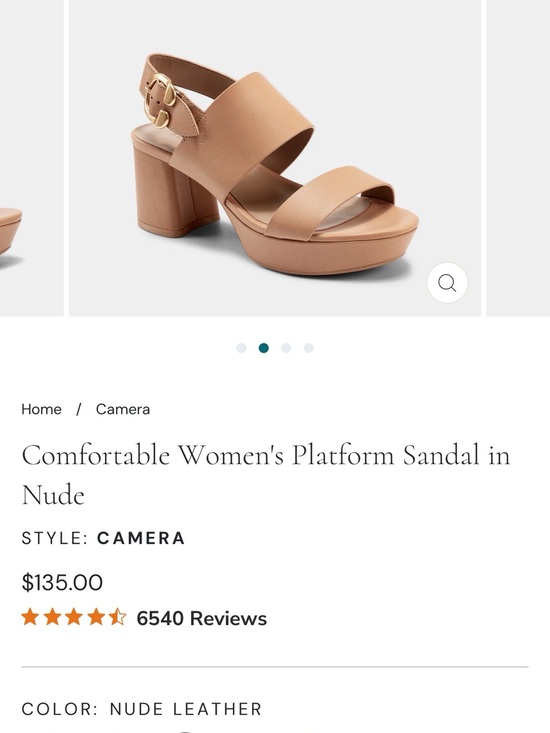This screenshot has width=550, height=733.
Task: Click the COLOR: NUDE LEATHER label
Action: tap(142, 709)
